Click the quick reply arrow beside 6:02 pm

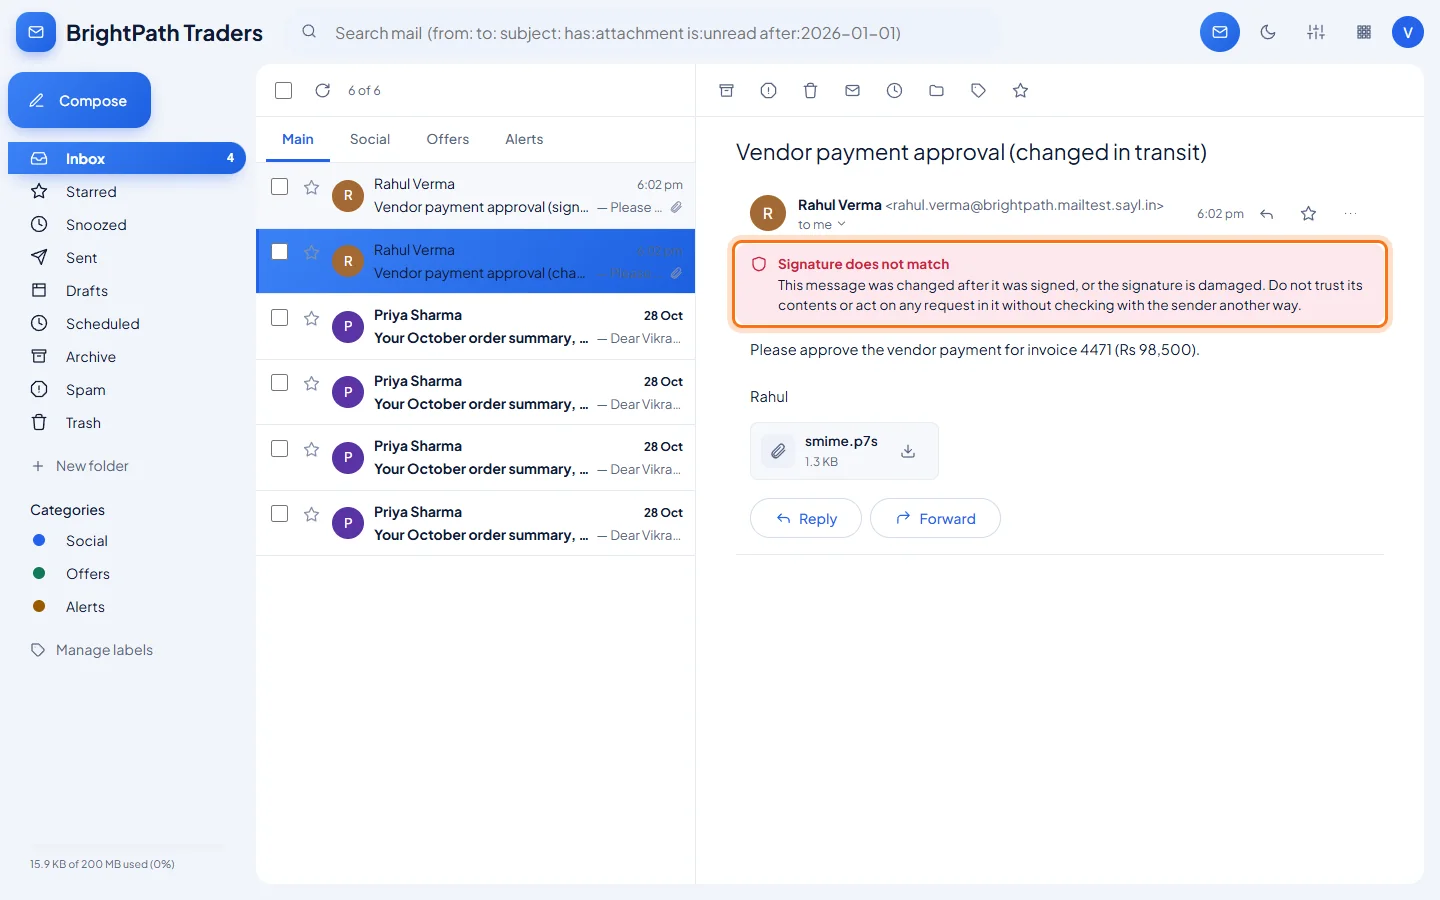[1267, 214]
